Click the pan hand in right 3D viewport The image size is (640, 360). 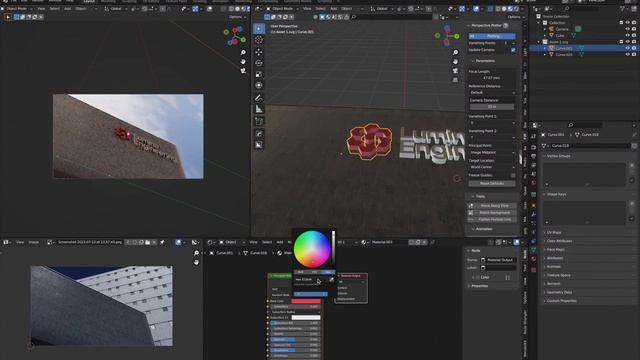click(456, 62)
